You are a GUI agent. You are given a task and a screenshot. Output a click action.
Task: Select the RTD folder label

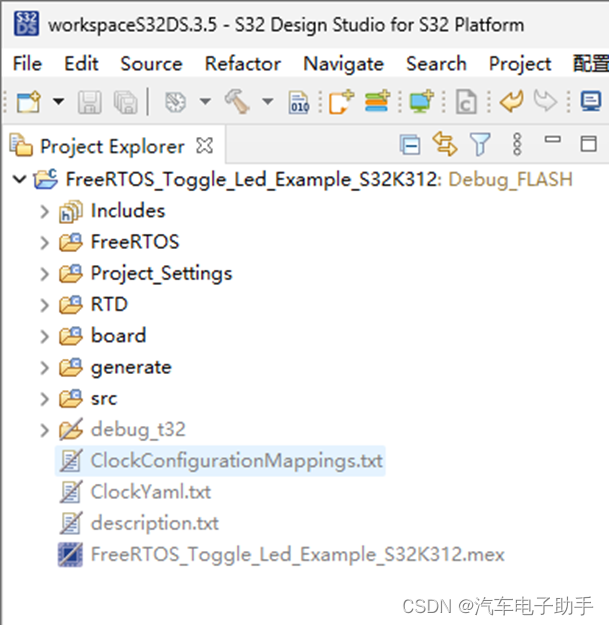tap(109, 305)
